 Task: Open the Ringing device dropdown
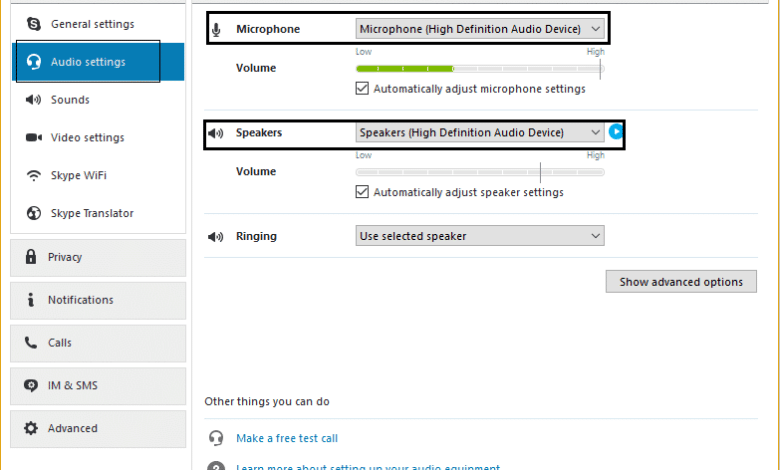point(480,236)
